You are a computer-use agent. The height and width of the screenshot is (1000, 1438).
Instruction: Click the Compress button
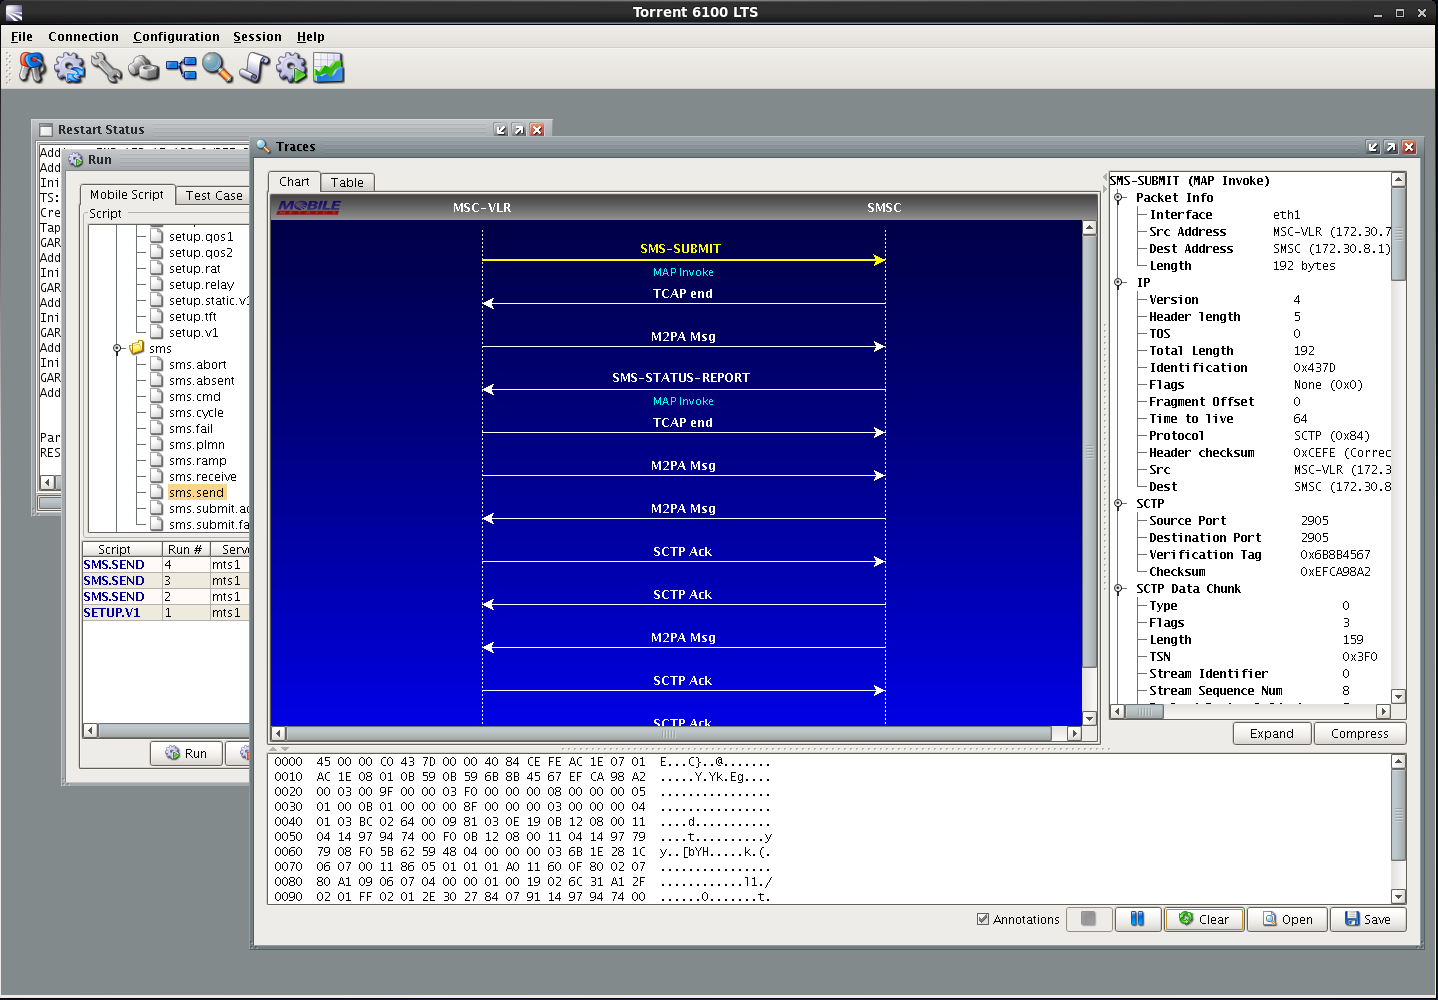(1360, 733)
